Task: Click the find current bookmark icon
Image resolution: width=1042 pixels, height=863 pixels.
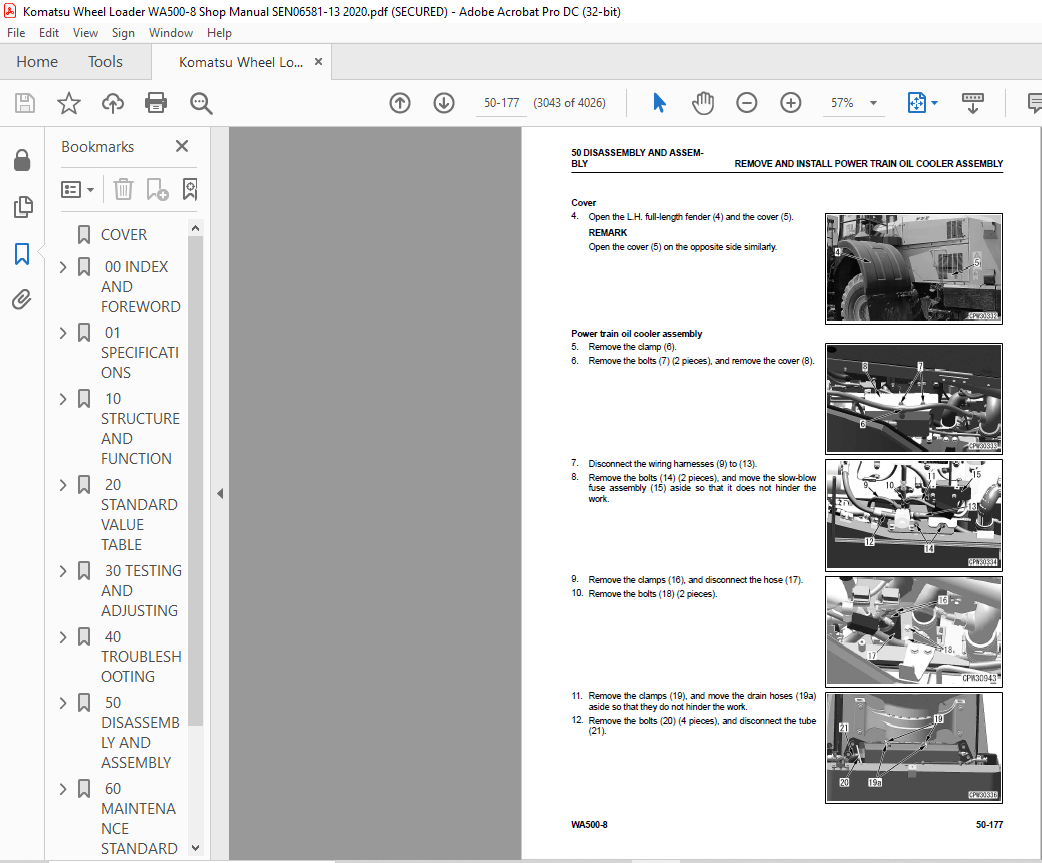Action: [x=190, y=190]
